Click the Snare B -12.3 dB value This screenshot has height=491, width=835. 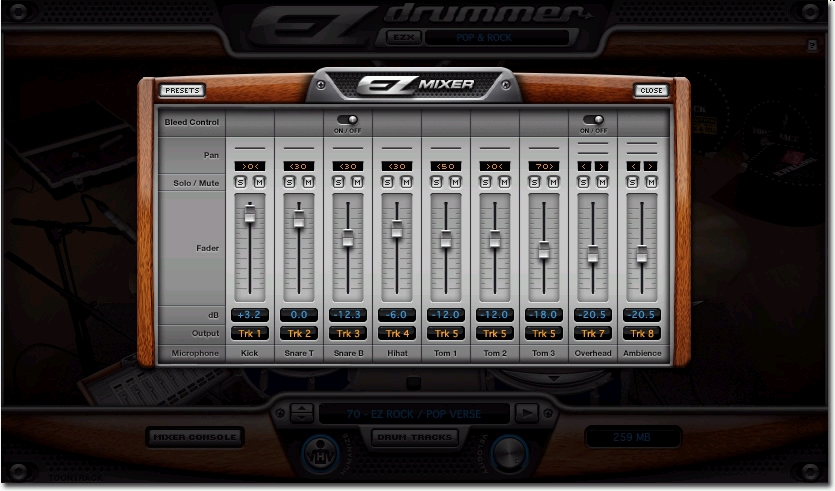click(x=348, y=315)
